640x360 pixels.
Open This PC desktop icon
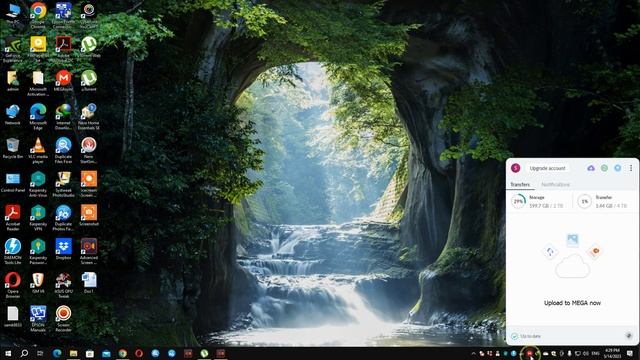(13, 14)
